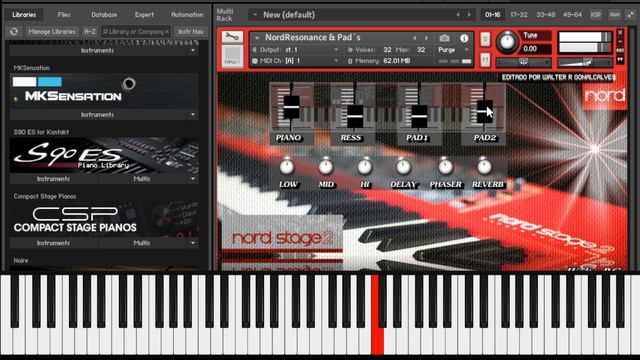Open MKSensation Instruments button
Screen dimensions: 640x360
click(x=97, y=115)
